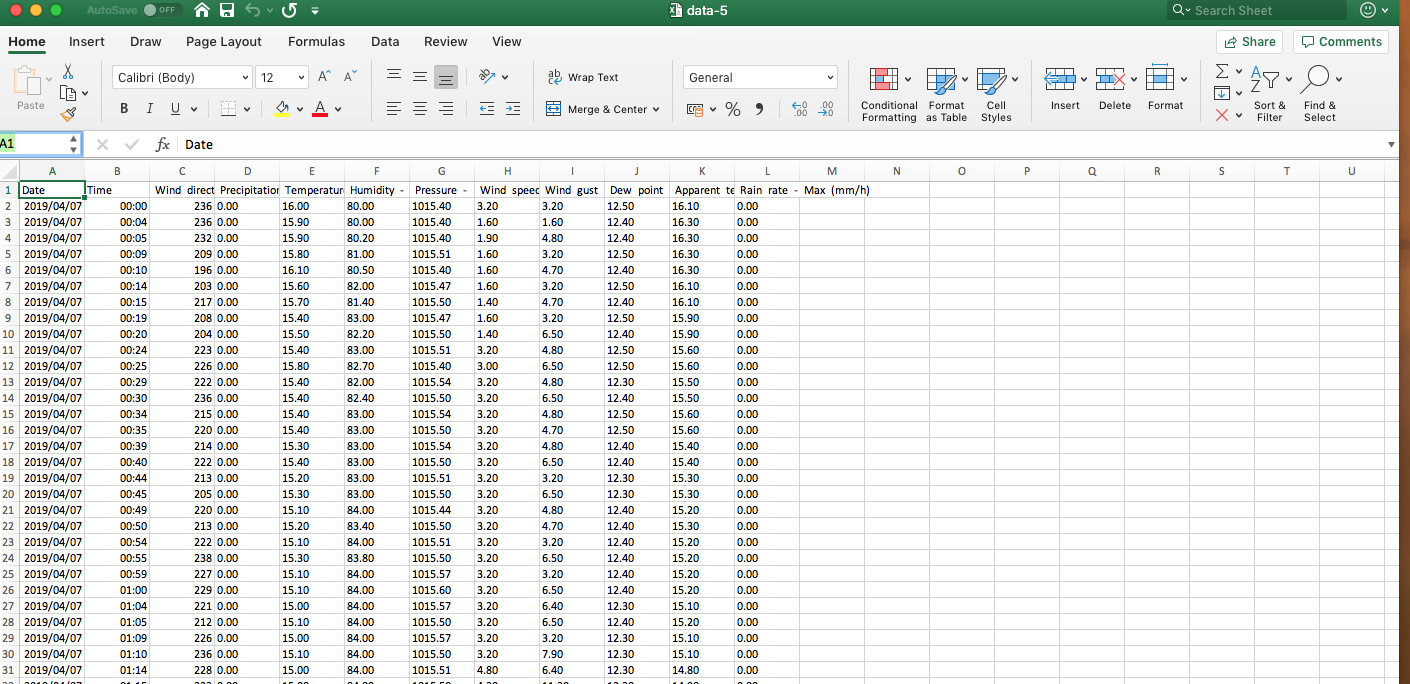
Task: Open the Page Layout tab
Action: [224, 41]
